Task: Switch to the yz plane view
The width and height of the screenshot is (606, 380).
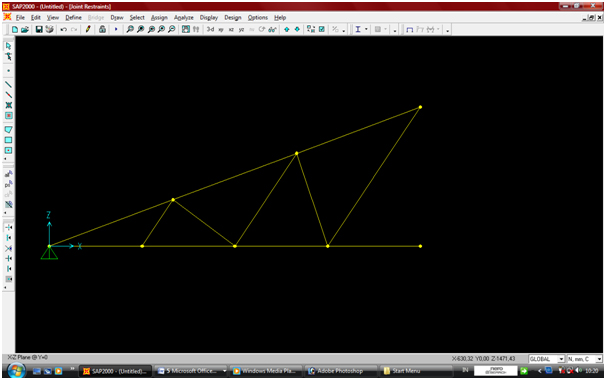Action: tap(242, 29)
